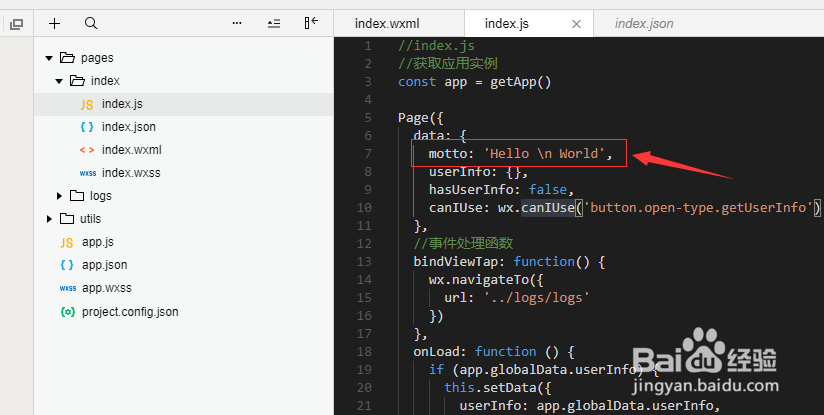
Task: Select the index folder label
Action: [x=105, y=81]
